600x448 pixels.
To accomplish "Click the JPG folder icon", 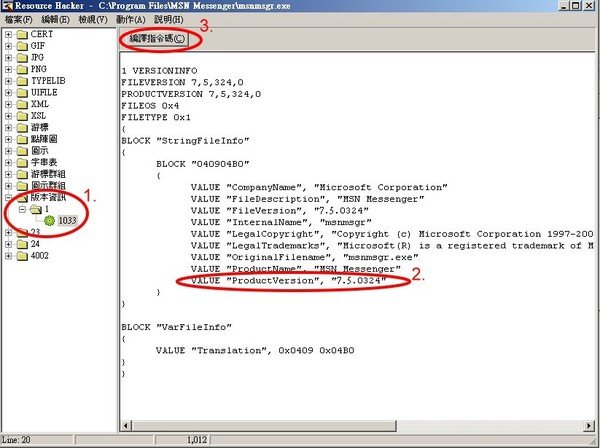I will (22, 58).
